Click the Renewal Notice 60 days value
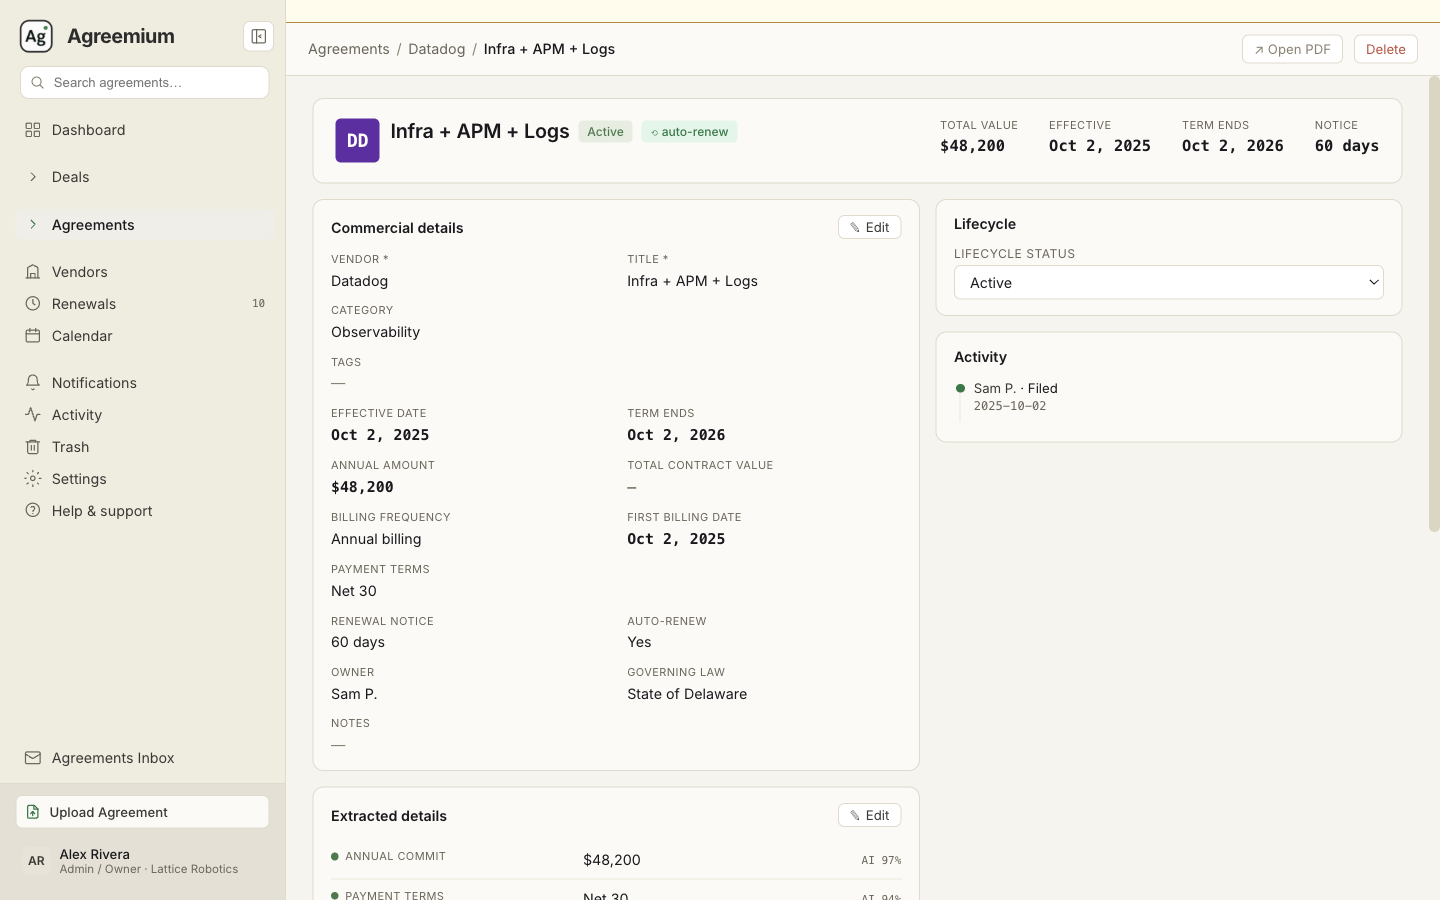 click(358, 642)
